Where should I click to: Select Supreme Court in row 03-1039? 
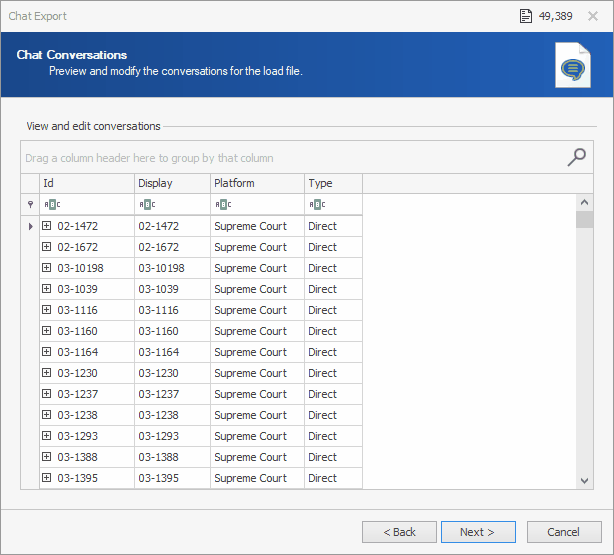point(257,289)
